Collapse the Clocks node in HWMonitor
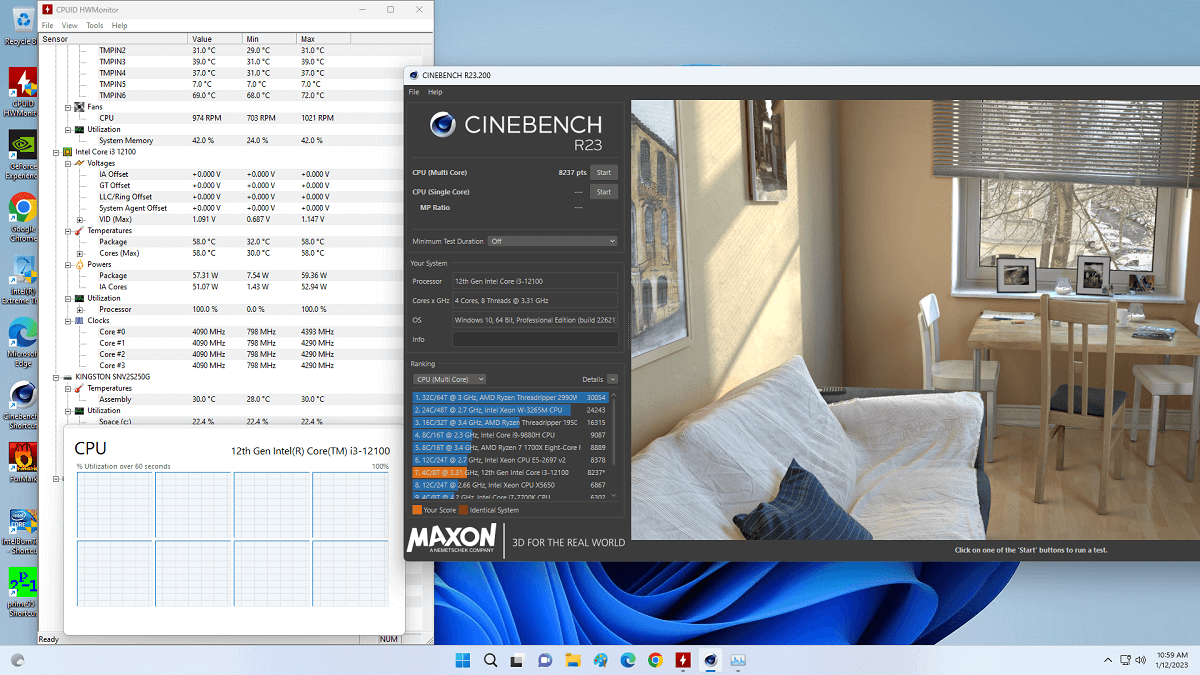1200x675 pixels. [x=68, y=321]
